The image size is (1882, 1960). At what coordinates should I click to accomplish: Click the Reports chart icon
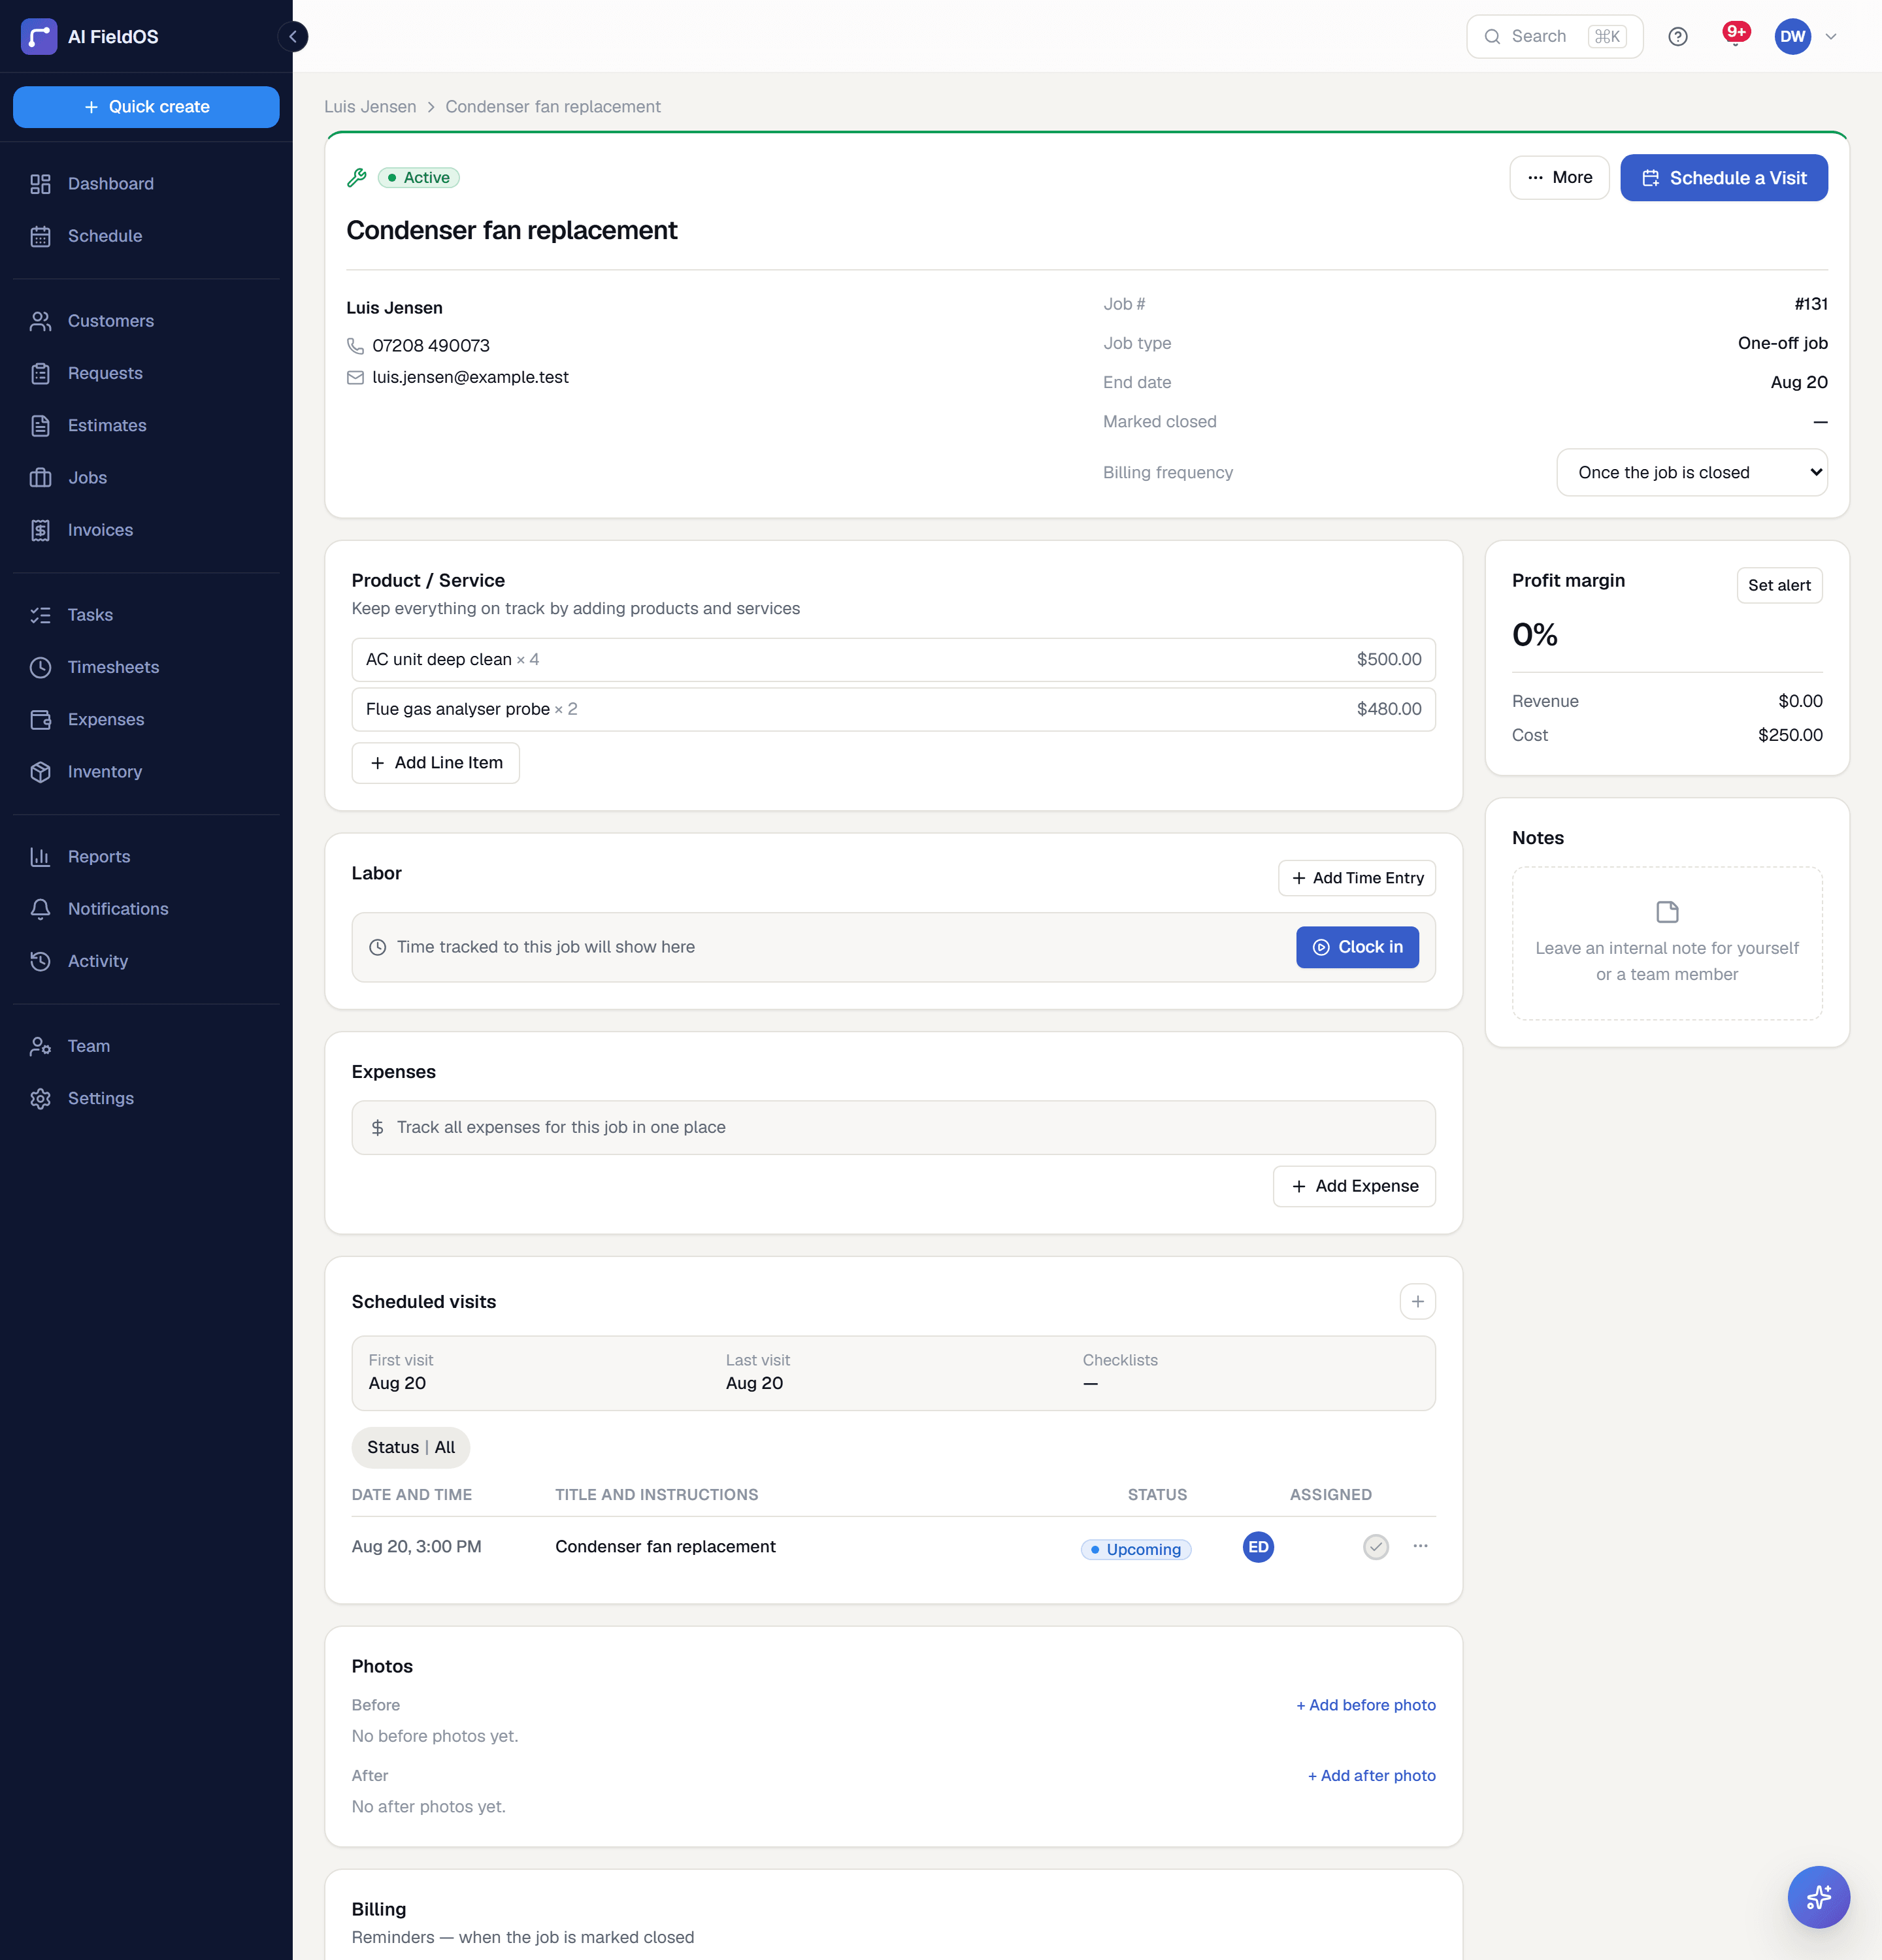tap(40, 856)
